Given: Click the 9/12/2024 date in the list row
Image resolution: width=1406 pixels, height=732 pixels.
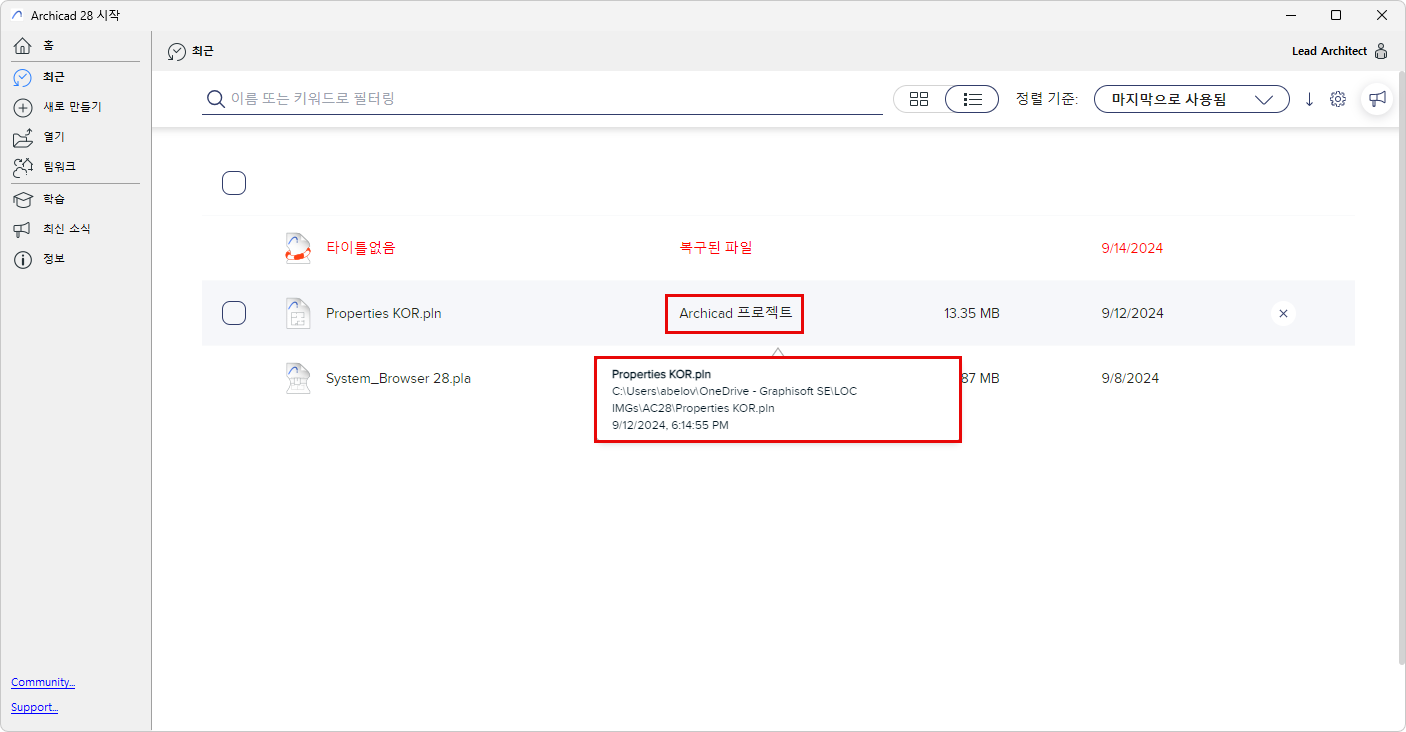Looking at the screenshot, I should point(1132,313).
